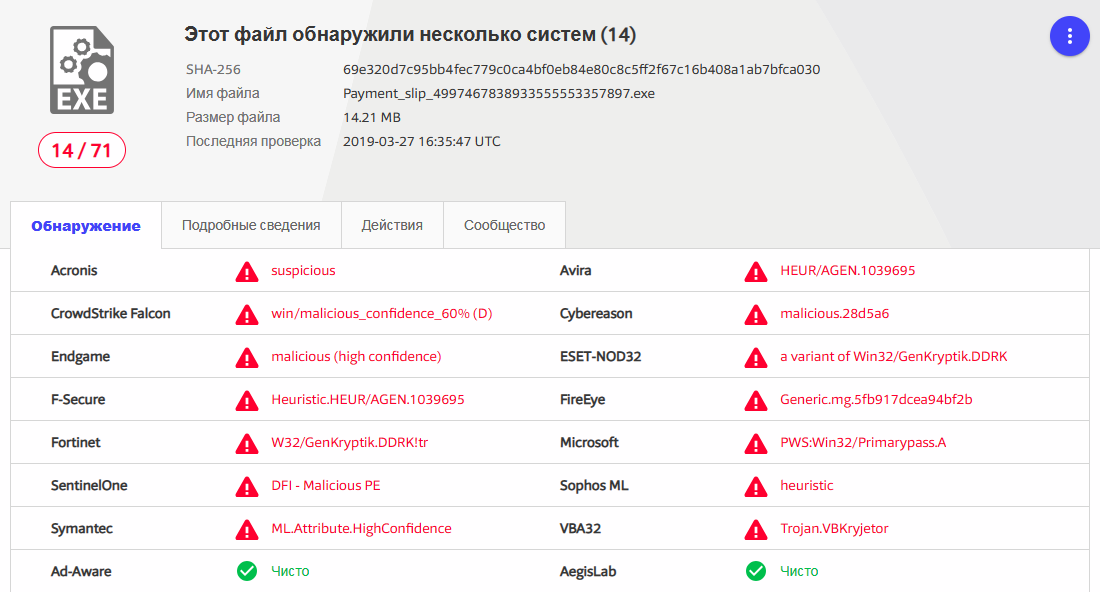Click the red warning icon beside Acronis
The image size is (1100, 592).
pyautogui.click(x=246, y=271)
